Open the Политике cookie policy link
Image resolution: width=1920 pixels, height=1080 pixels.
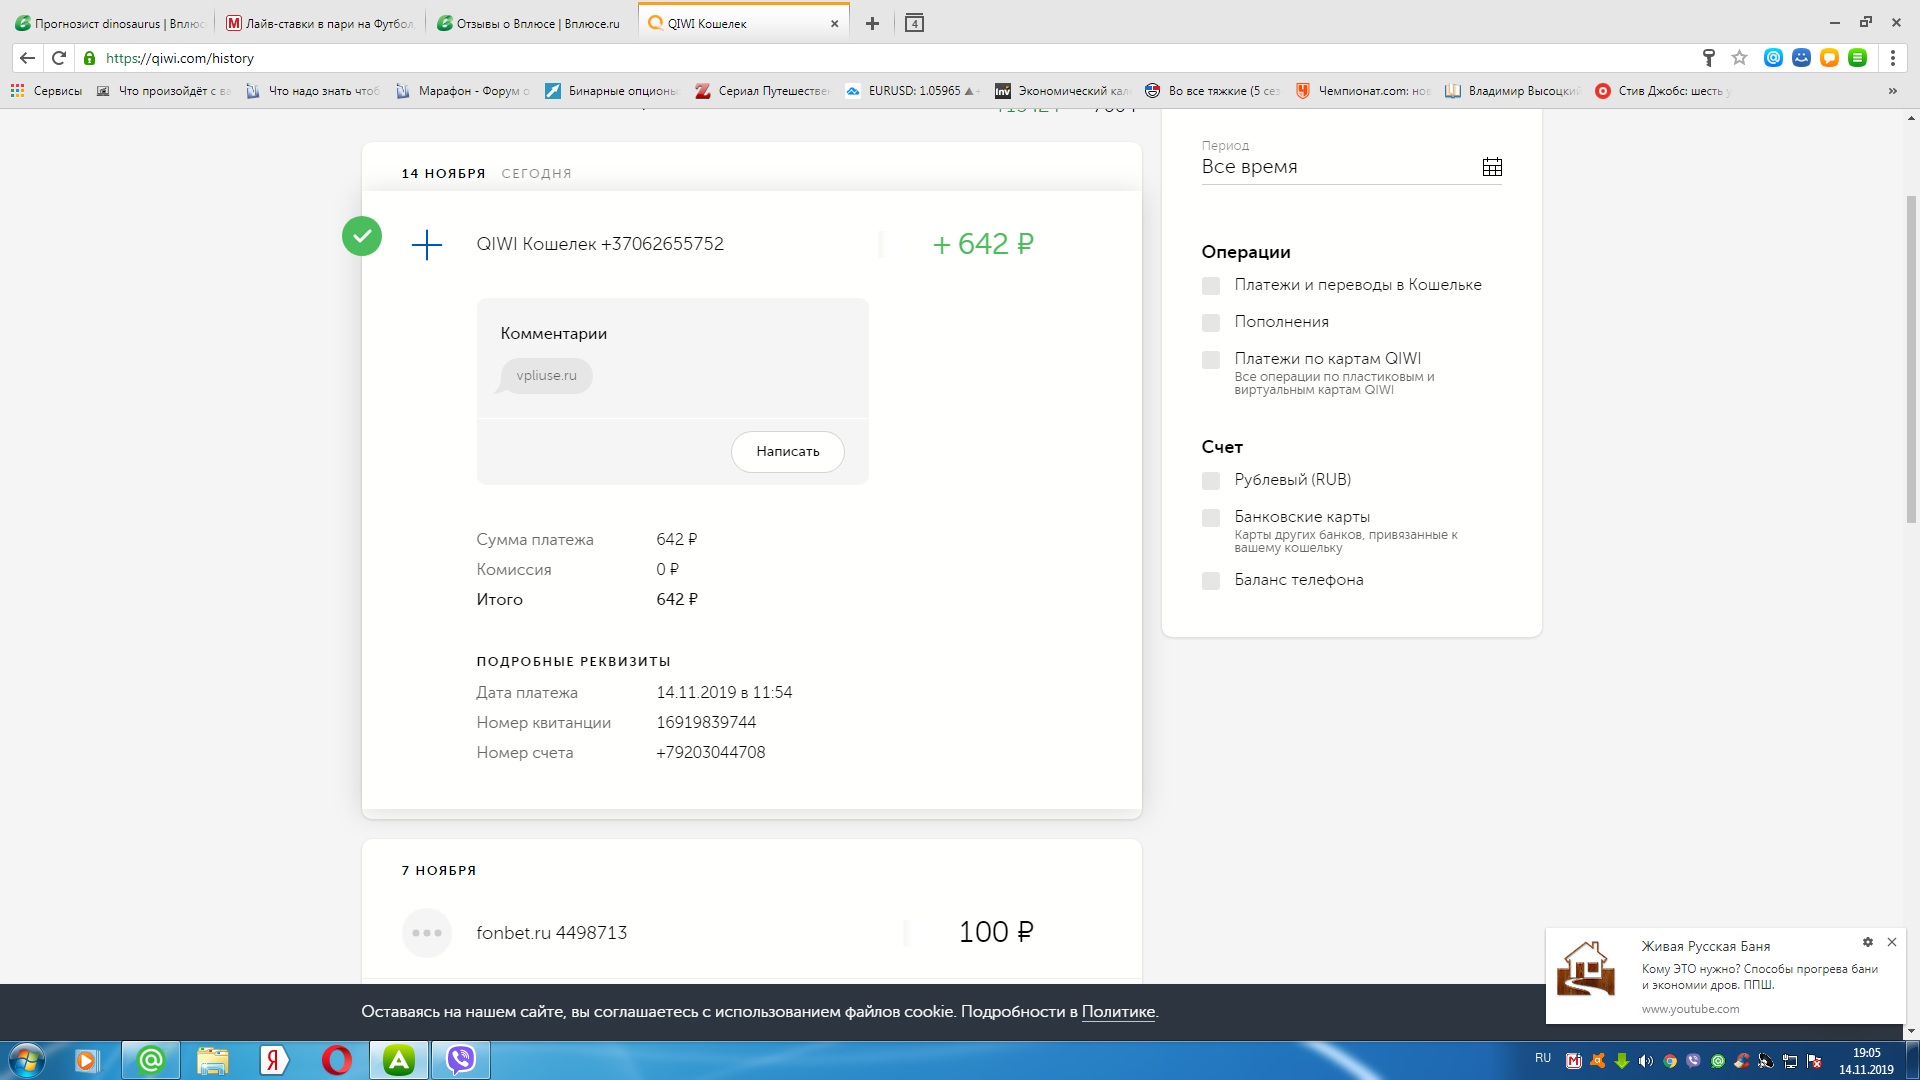[x=1118, y=1012]
